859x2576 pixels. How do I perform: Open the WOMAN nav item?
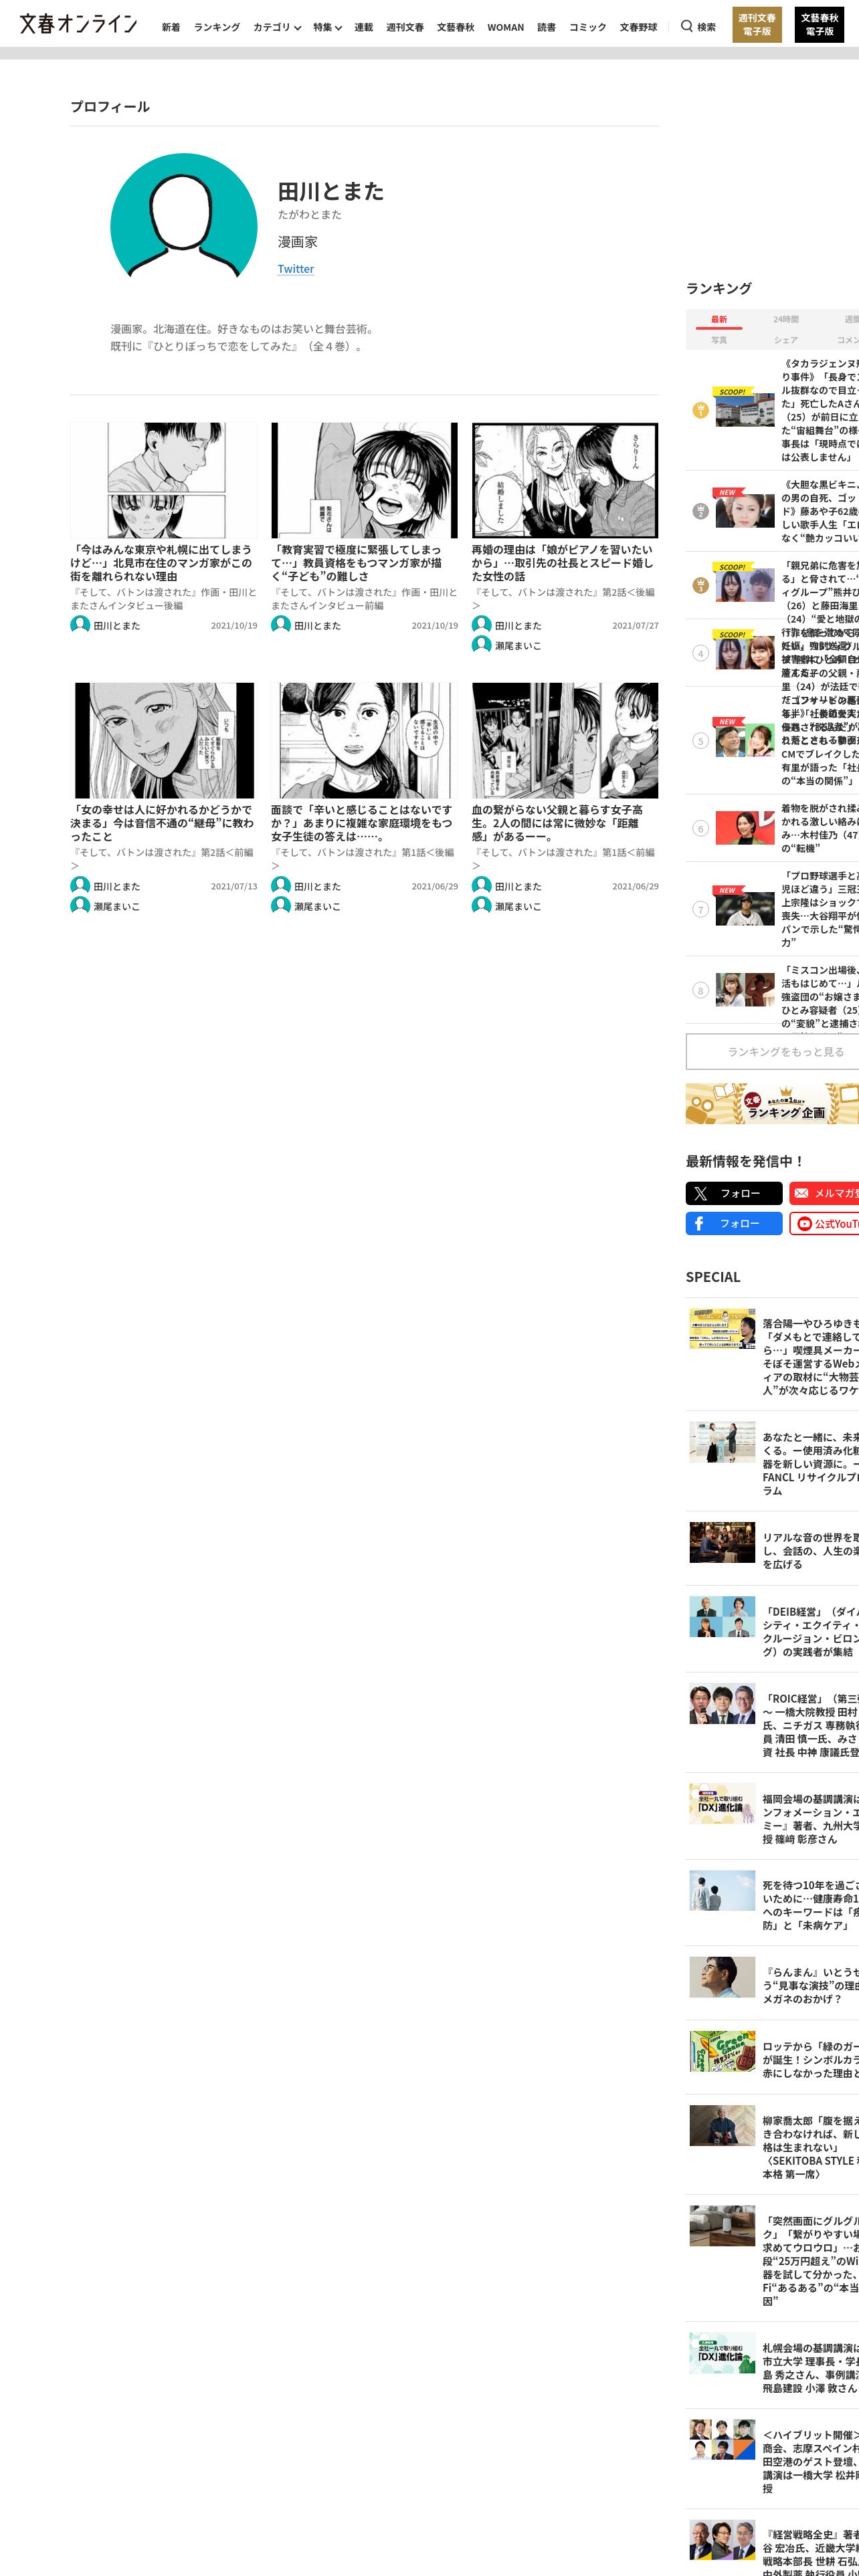[x=505, y=27]
